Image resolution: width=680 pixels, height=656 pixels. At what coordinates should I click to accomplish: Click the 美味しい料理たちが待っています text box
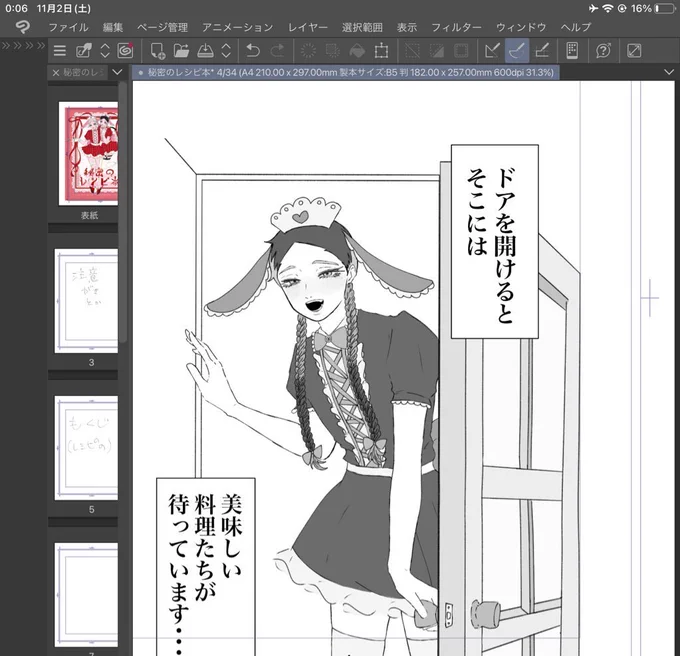click(206, 567)
